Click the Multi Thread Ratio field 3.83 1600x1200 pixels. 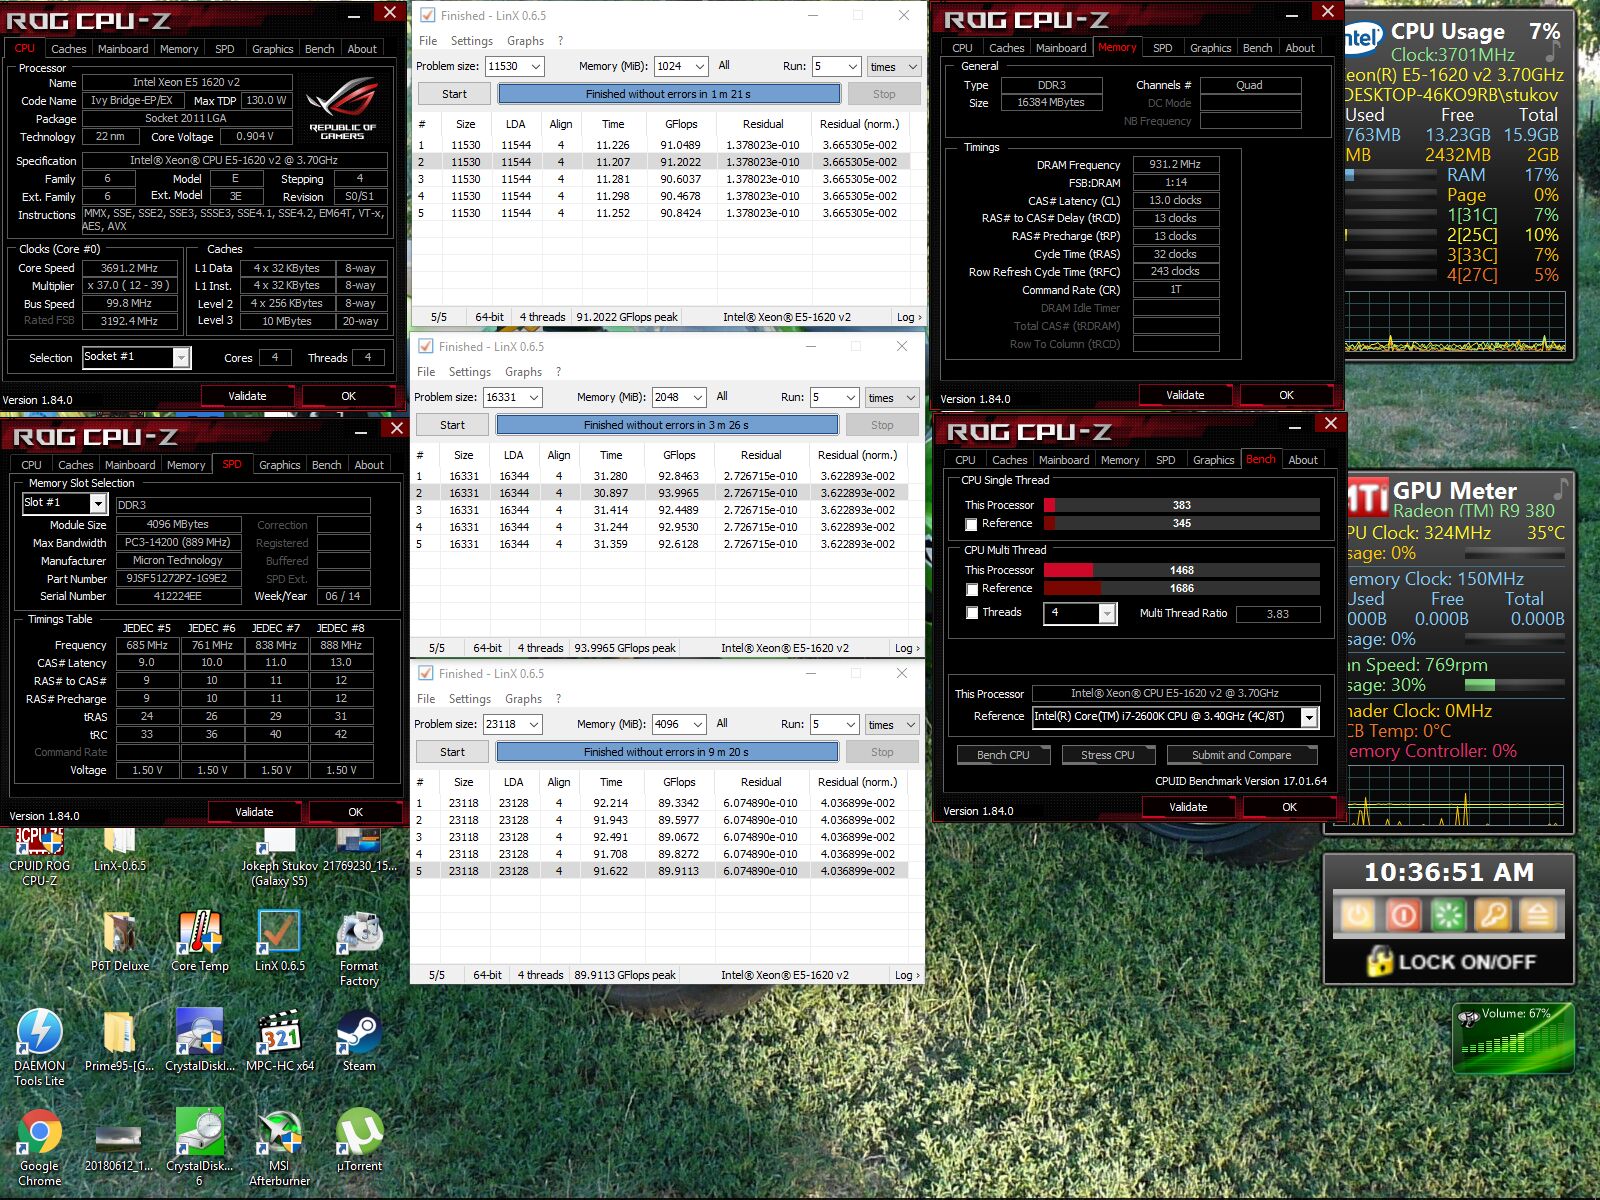click(x=1278, y=614)
